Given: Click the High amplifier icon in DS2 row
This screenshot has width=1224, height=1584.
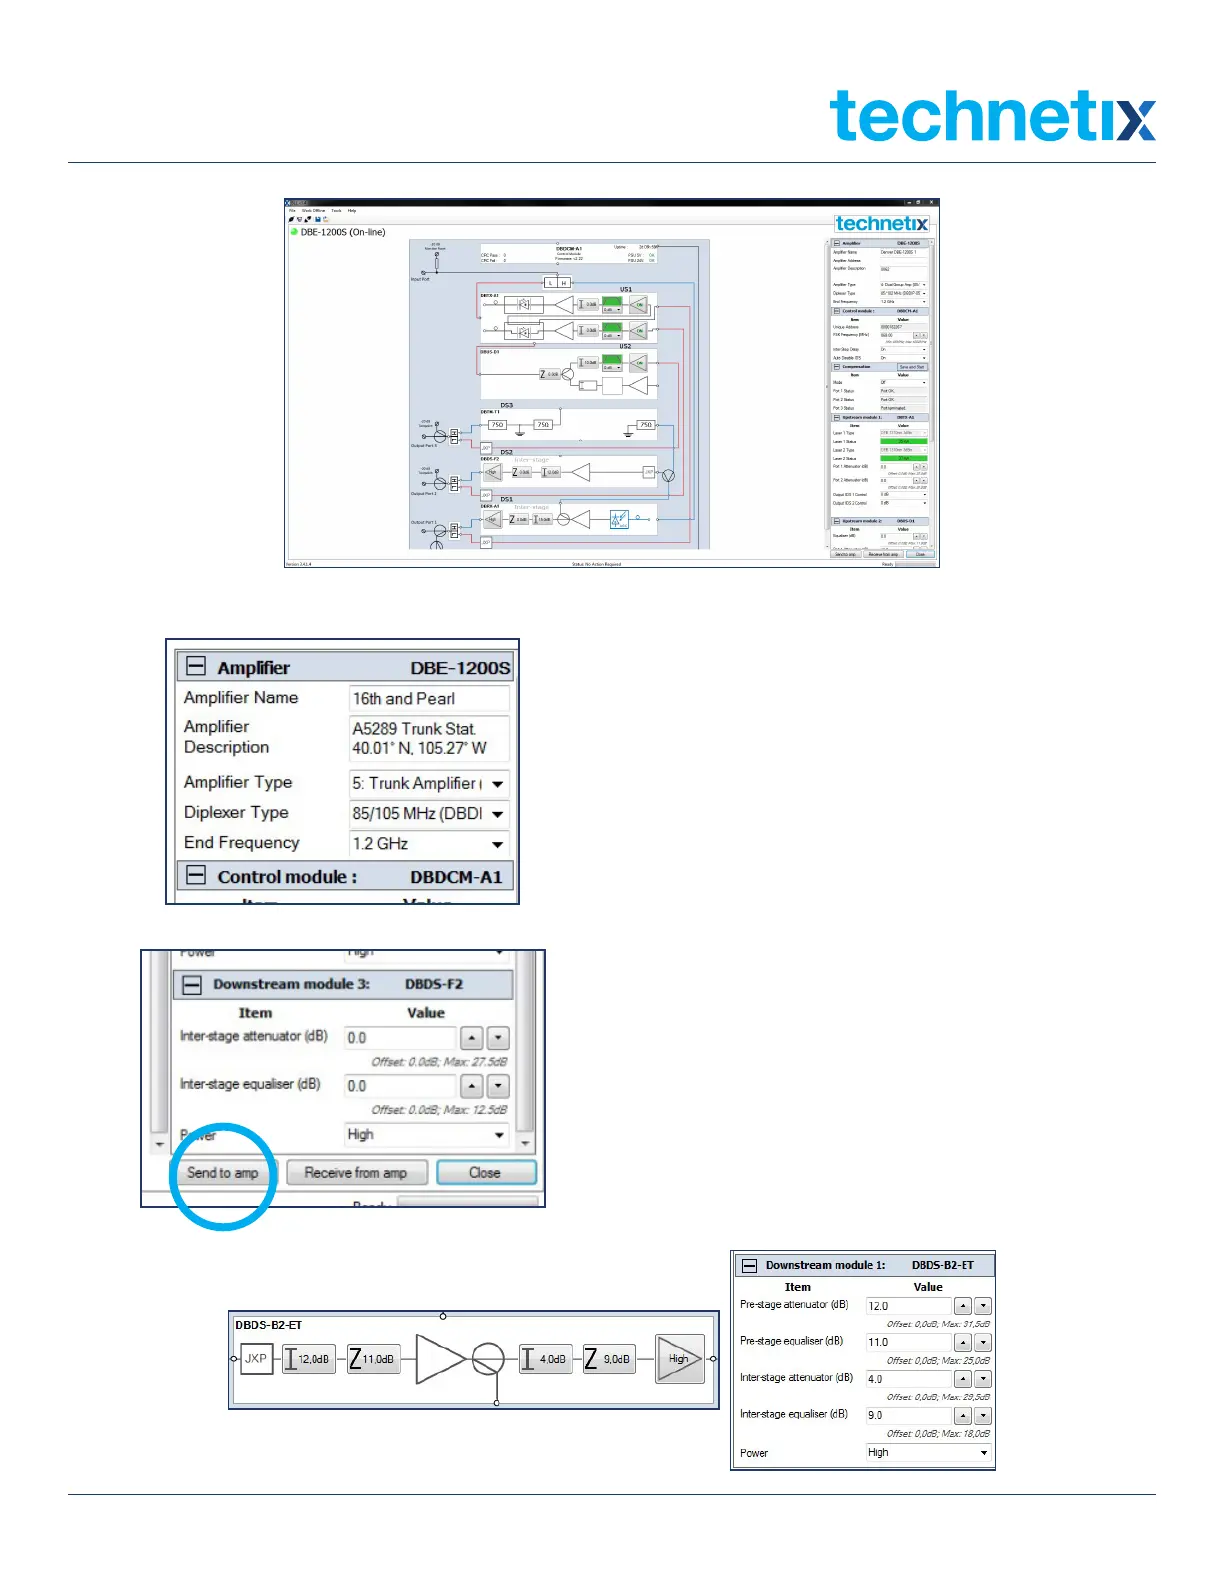Looking at the screenshot, I should click(x=493, y=472).
